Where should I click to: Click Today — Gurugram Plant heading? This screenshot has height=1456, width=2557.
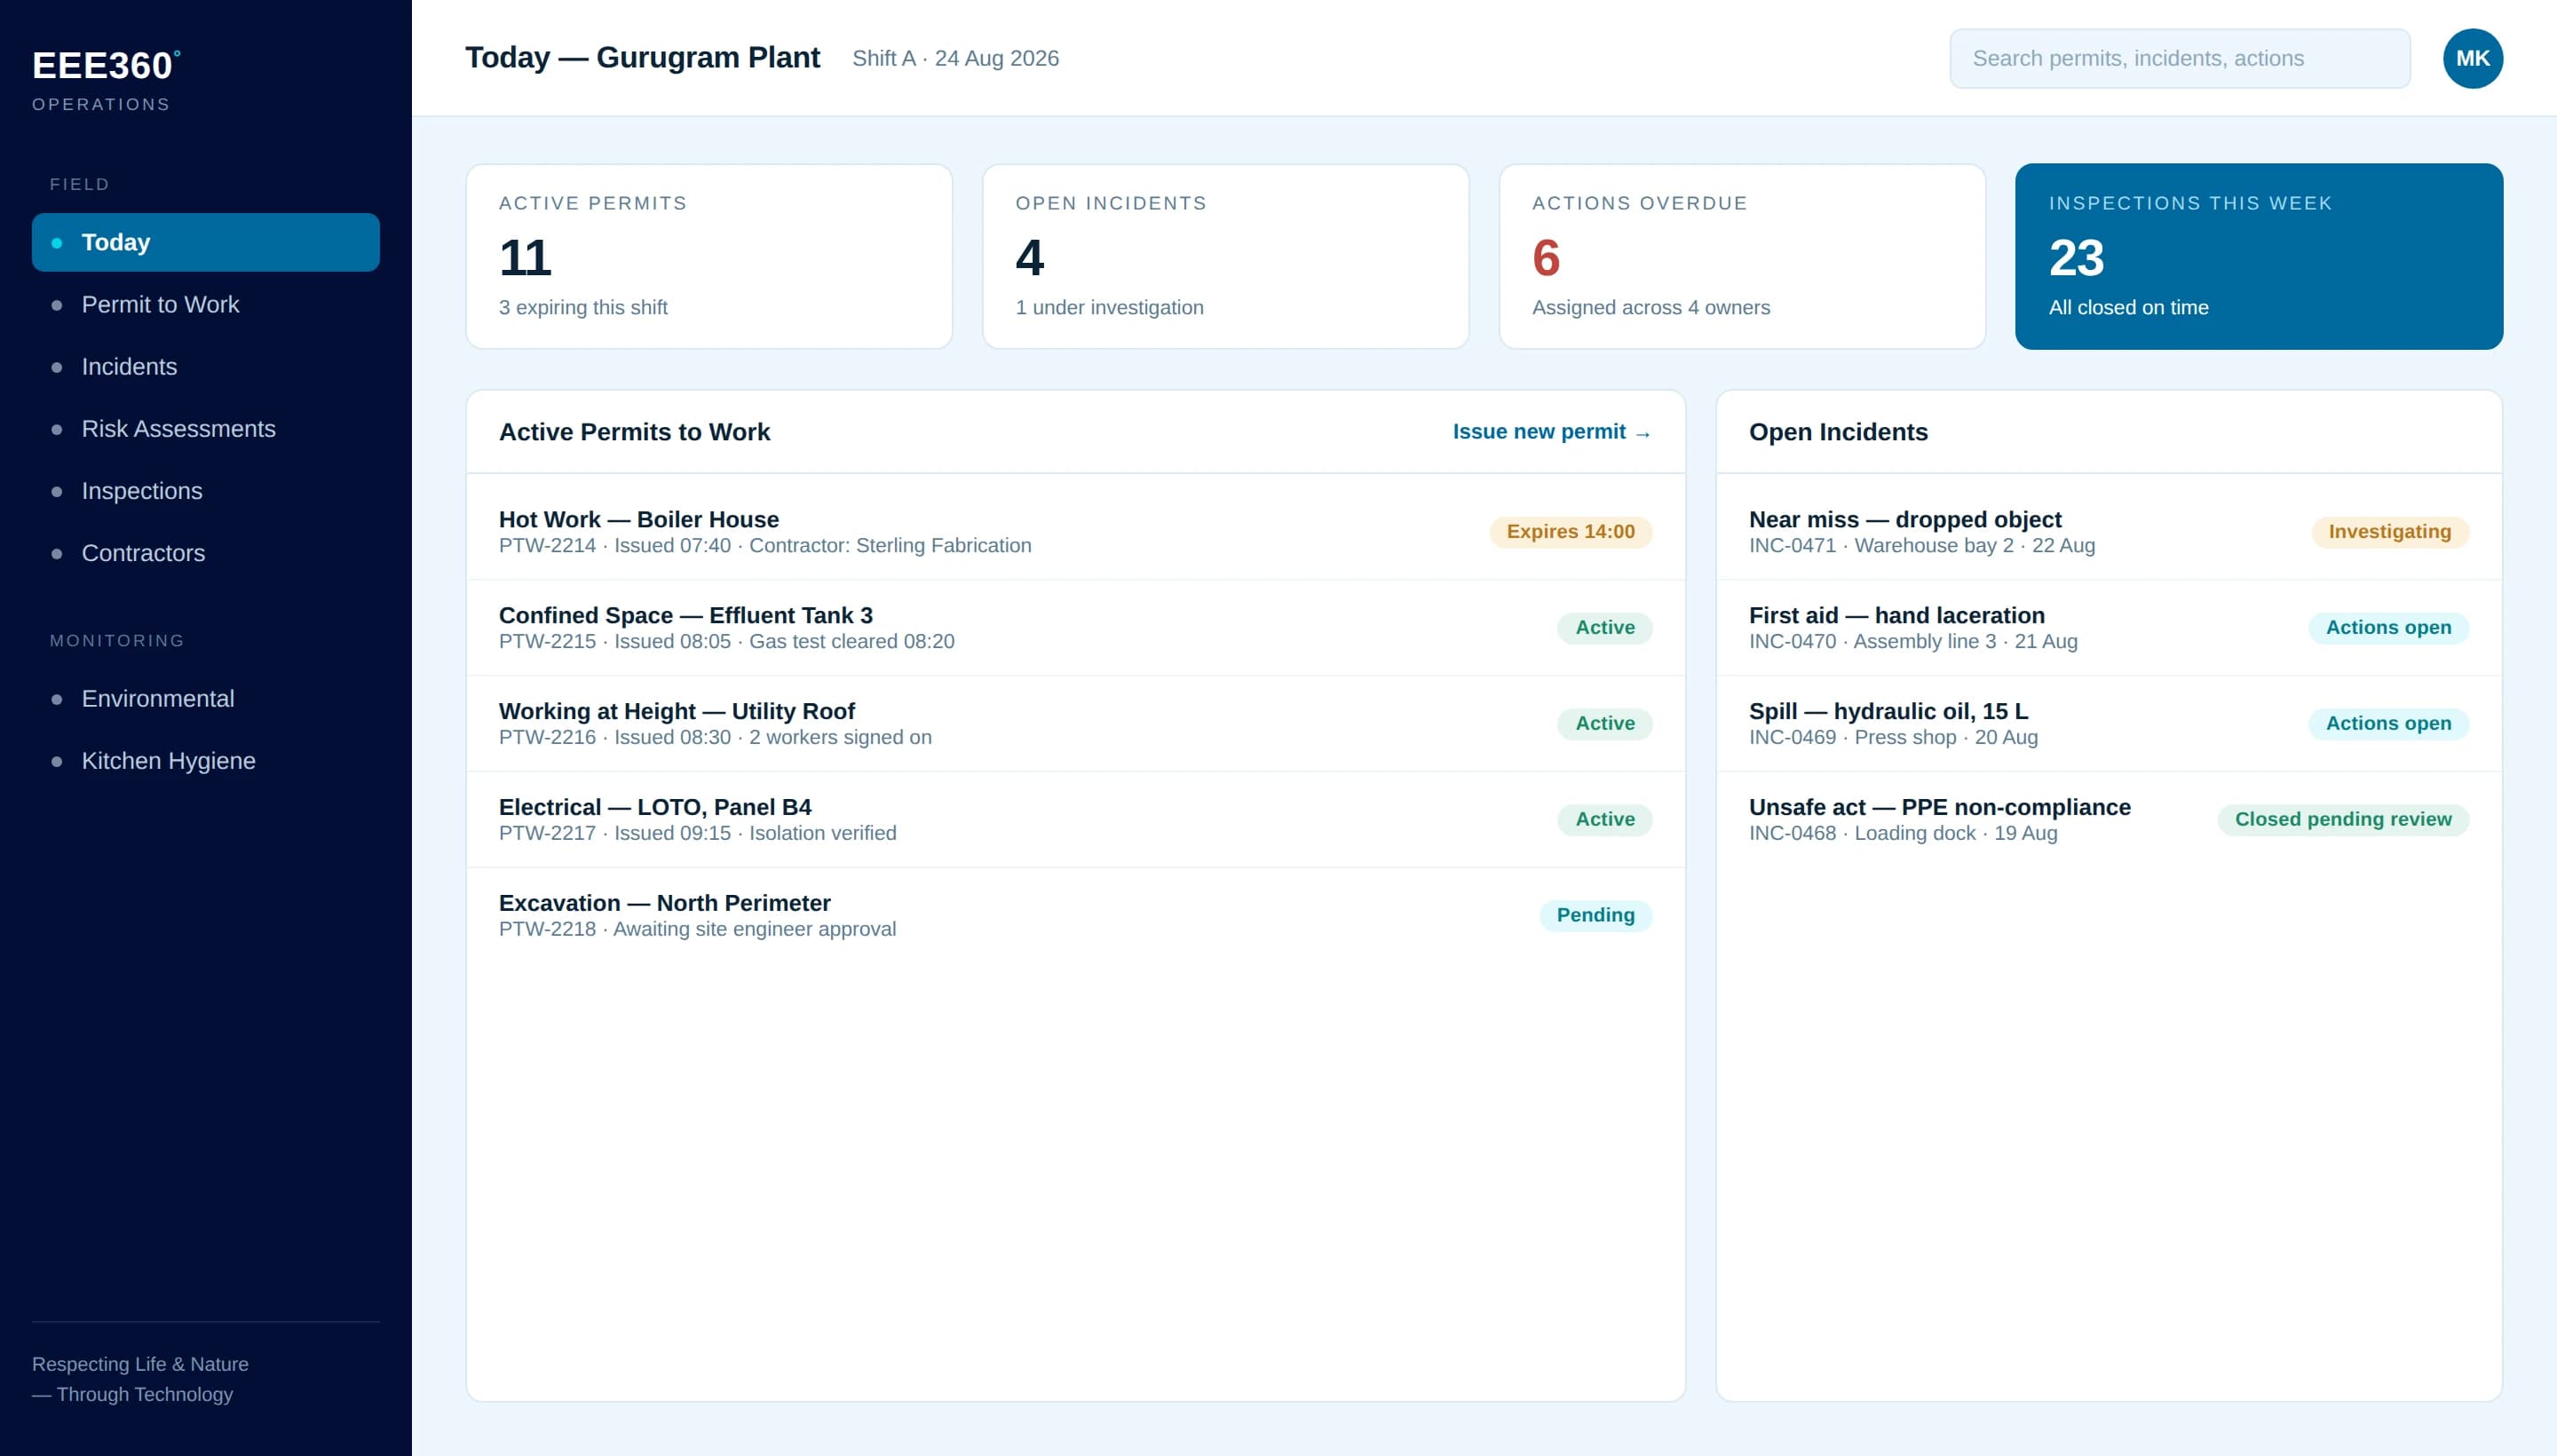click(642, 58)
